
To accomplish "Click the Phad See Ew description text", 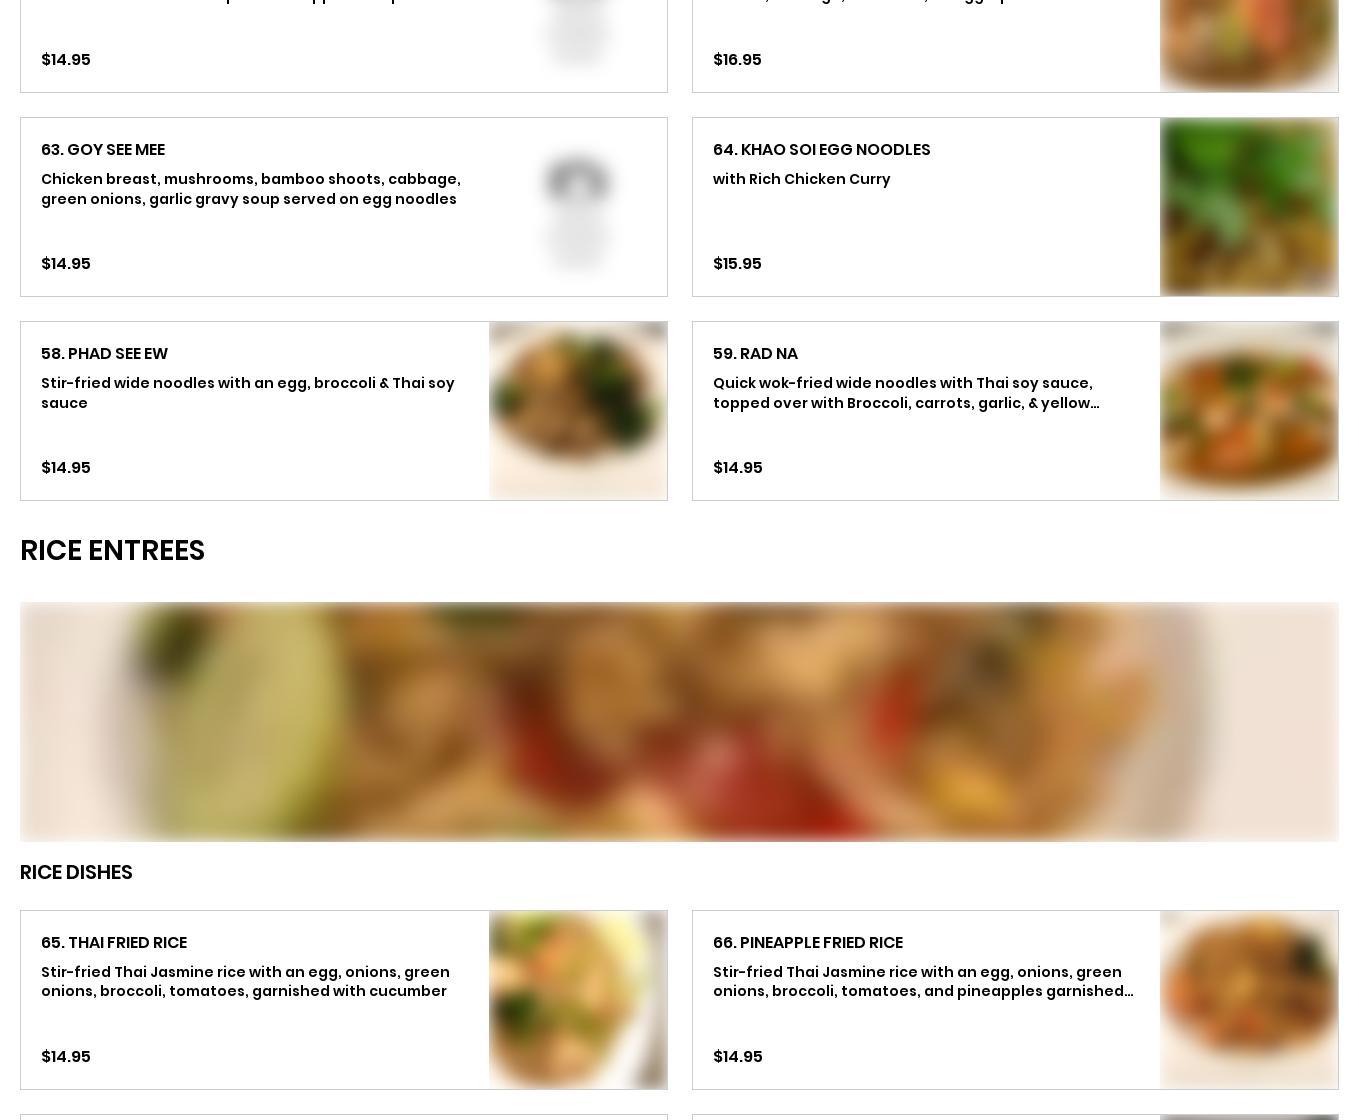I will (x=248, y=393).
